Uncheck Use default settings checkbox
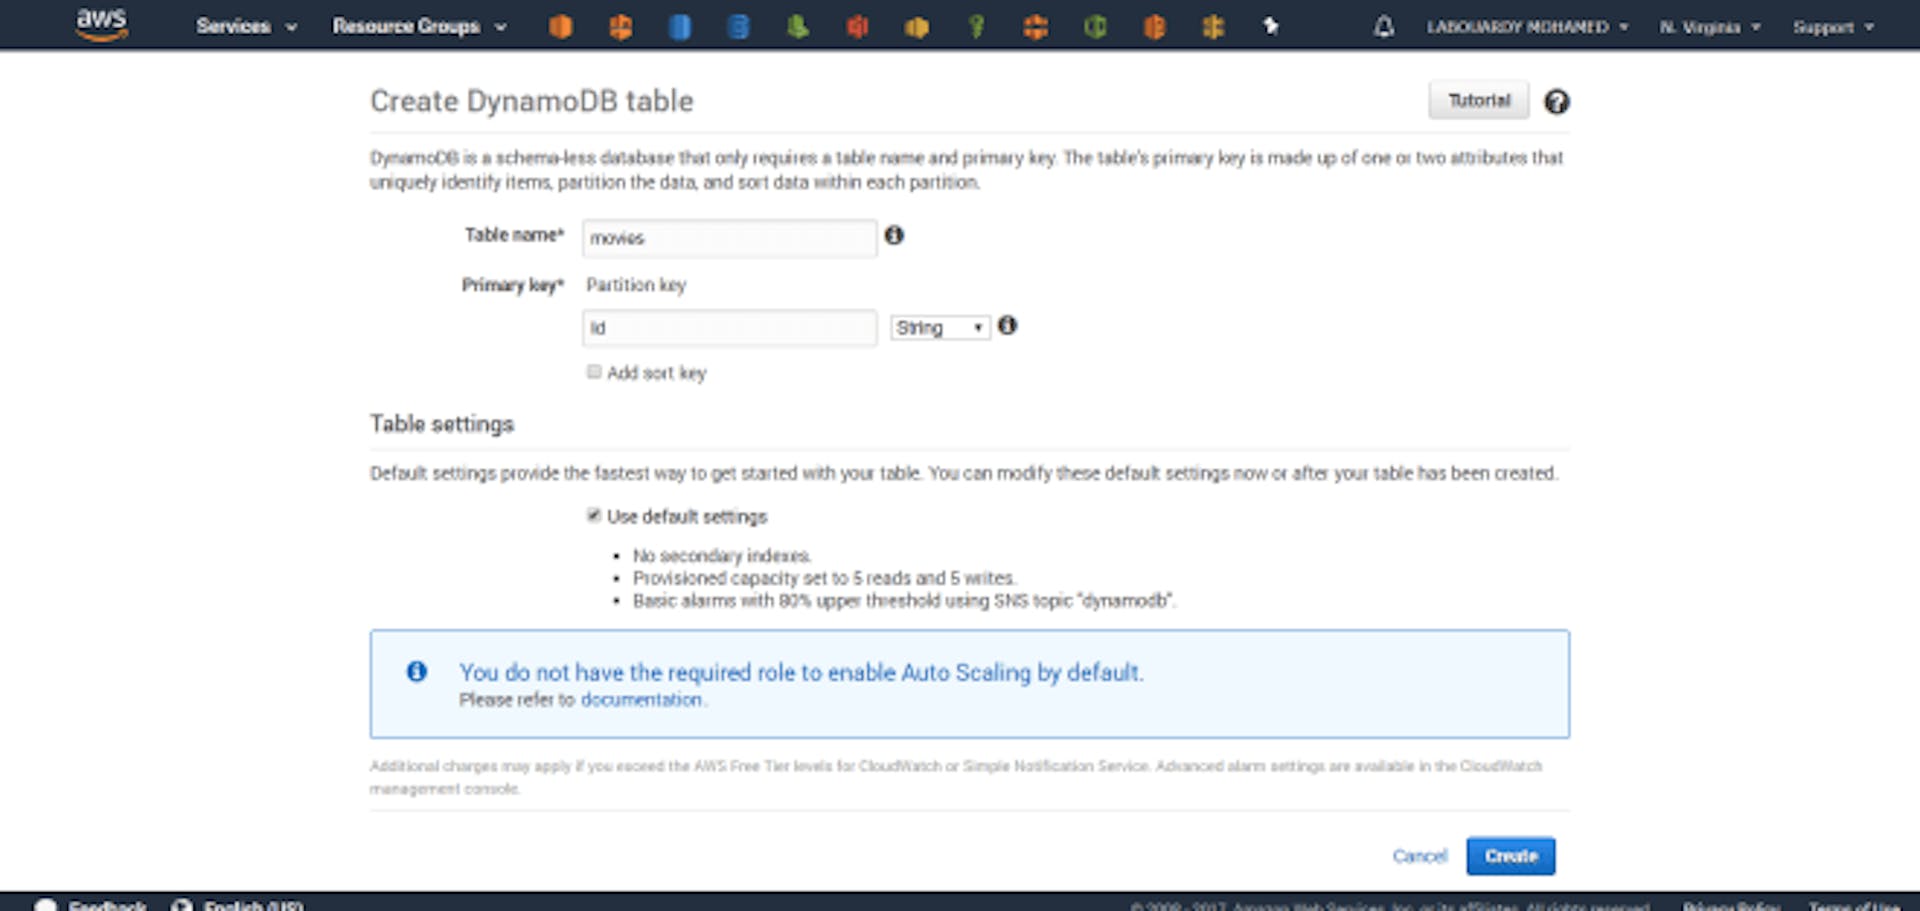1920x911 pixels. point(594,515)
